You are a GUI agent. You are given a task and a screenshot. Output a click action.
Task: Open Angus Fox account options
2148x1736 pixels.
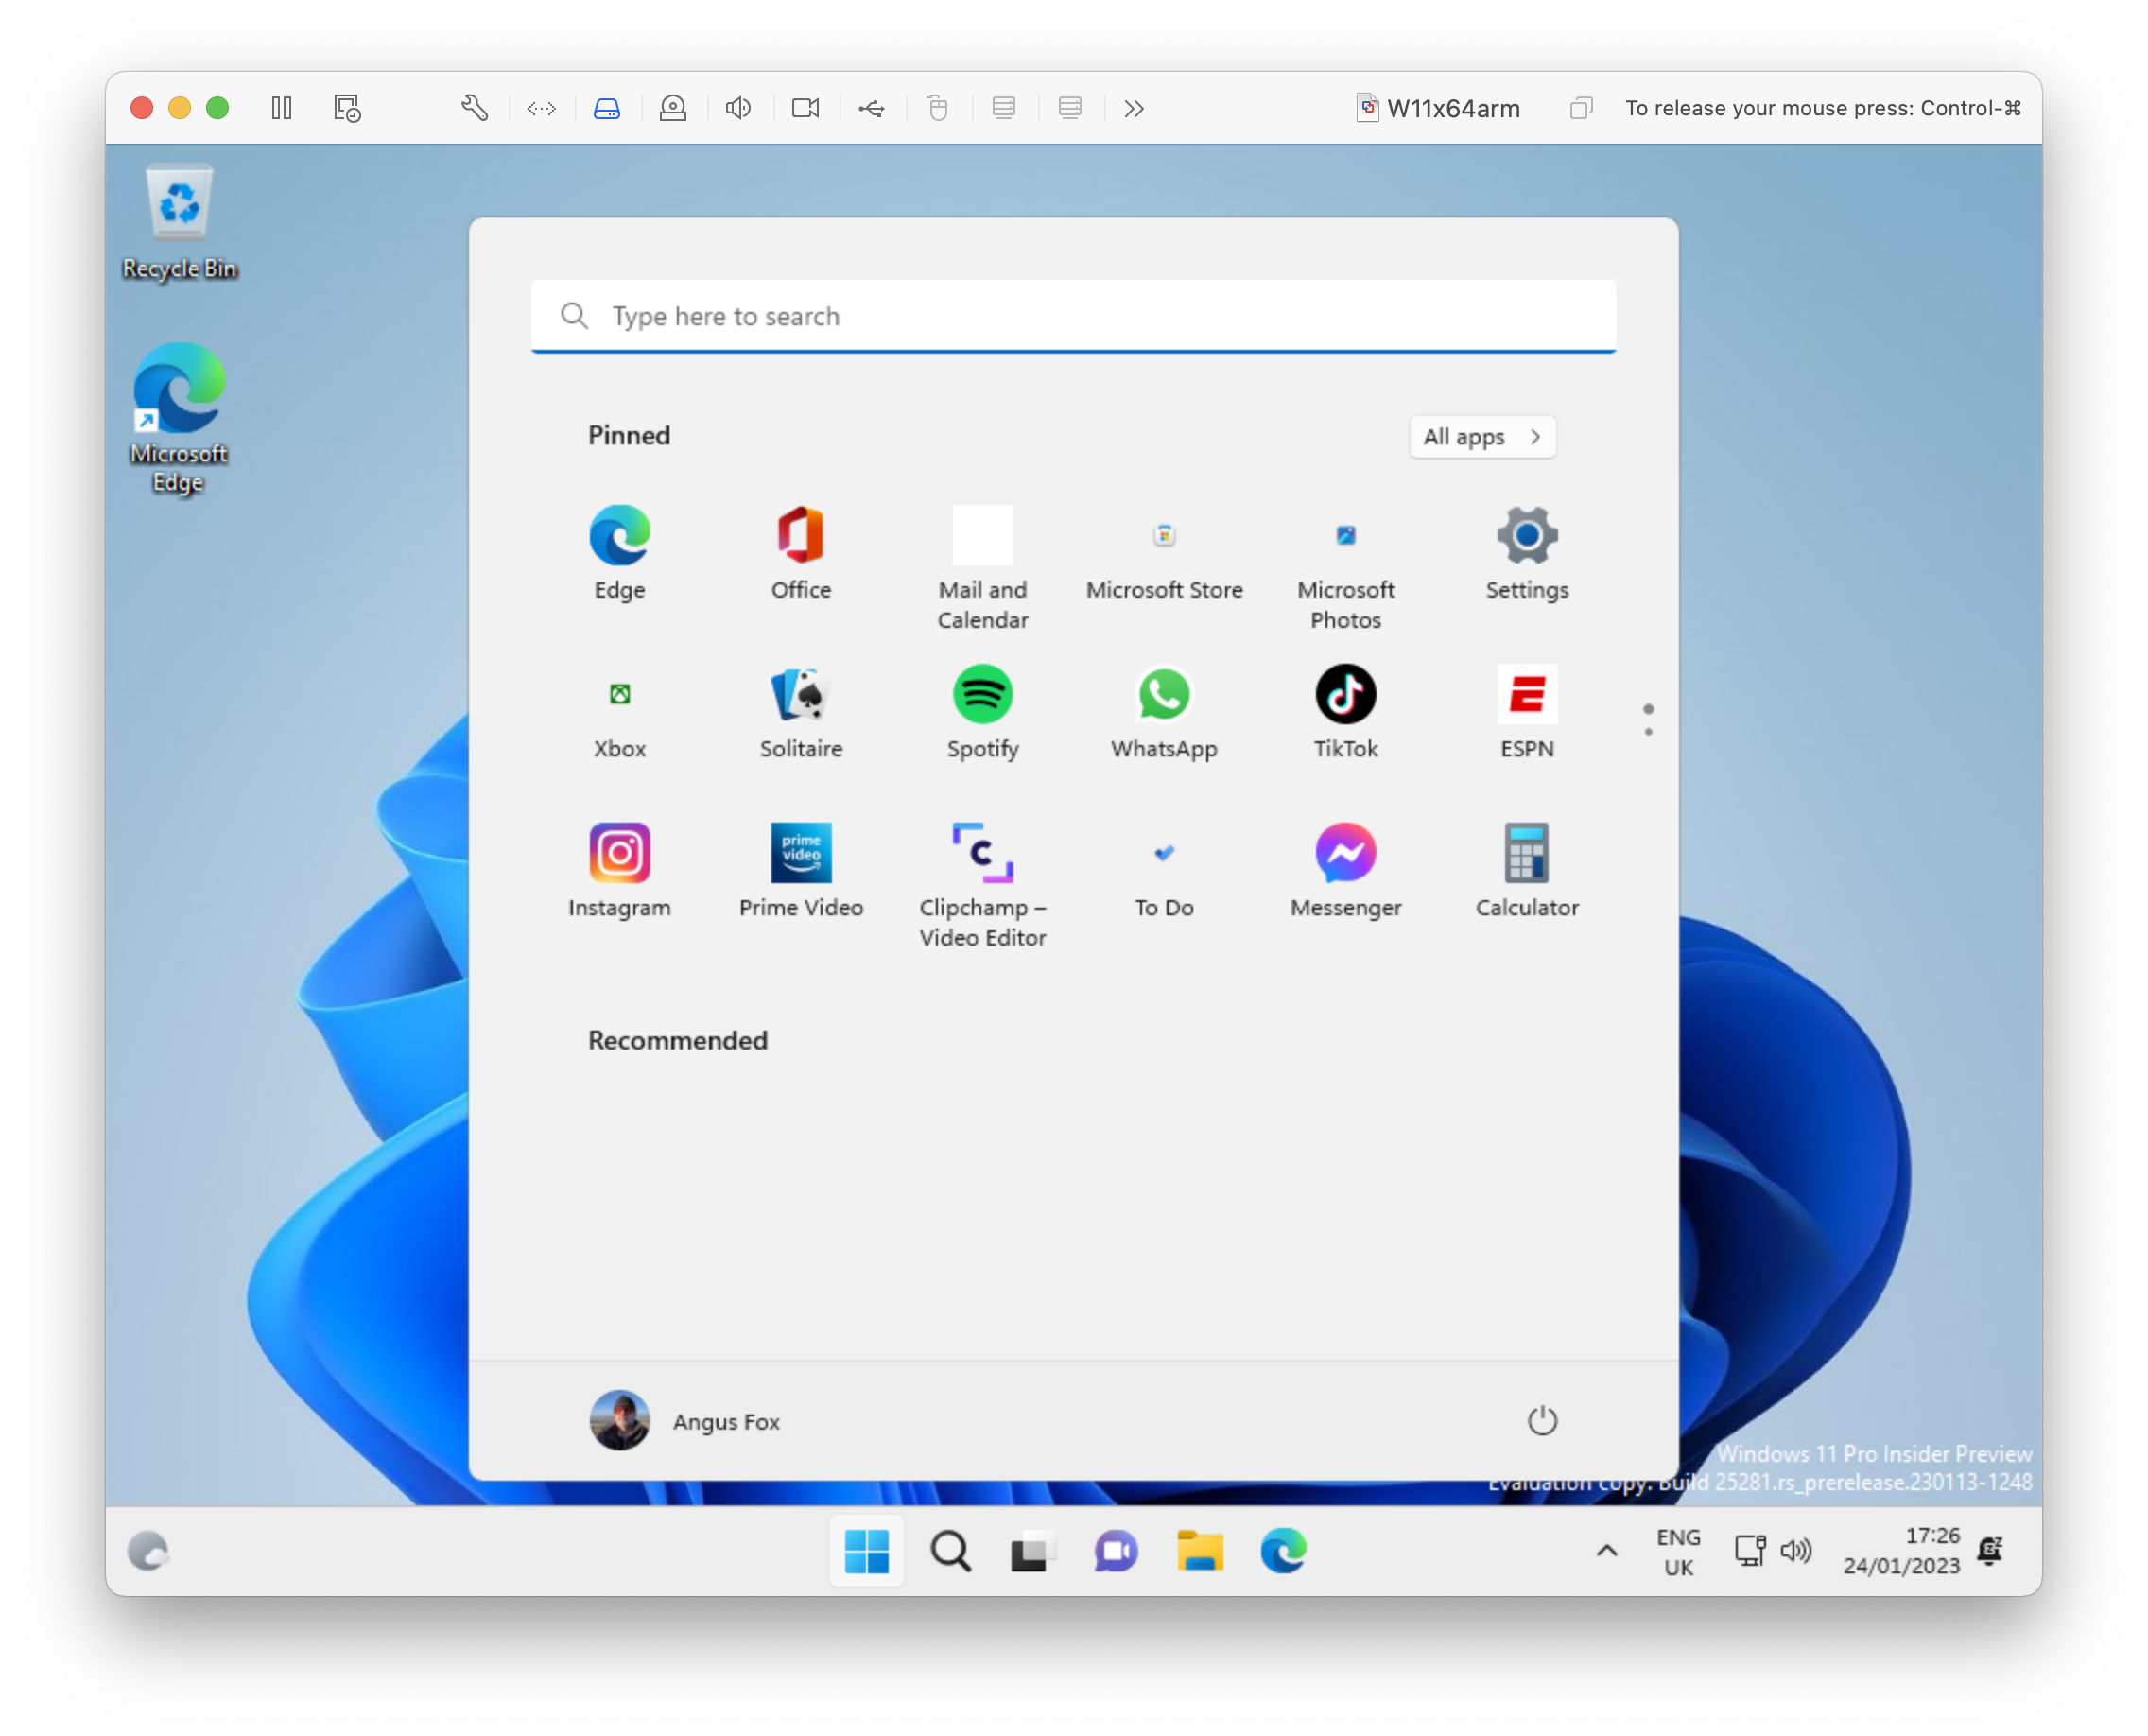[x=686, y=1421]
